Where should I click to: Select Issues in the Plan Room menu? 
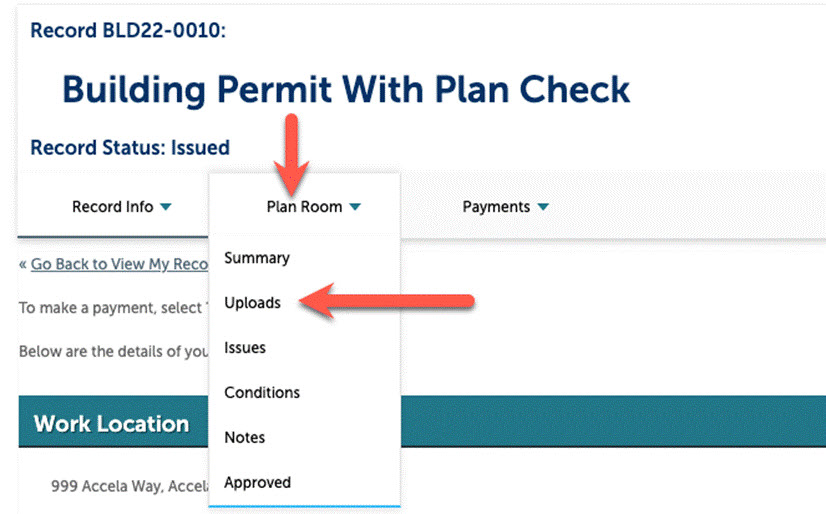[245, 348]
